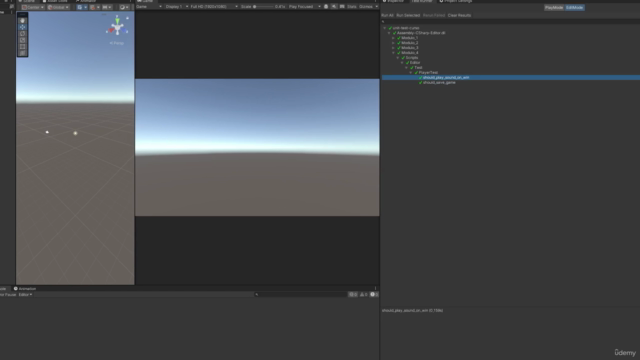The image size is (640, 360).
Task: Open the Display 1 dropdown
Action: [177, 7]
